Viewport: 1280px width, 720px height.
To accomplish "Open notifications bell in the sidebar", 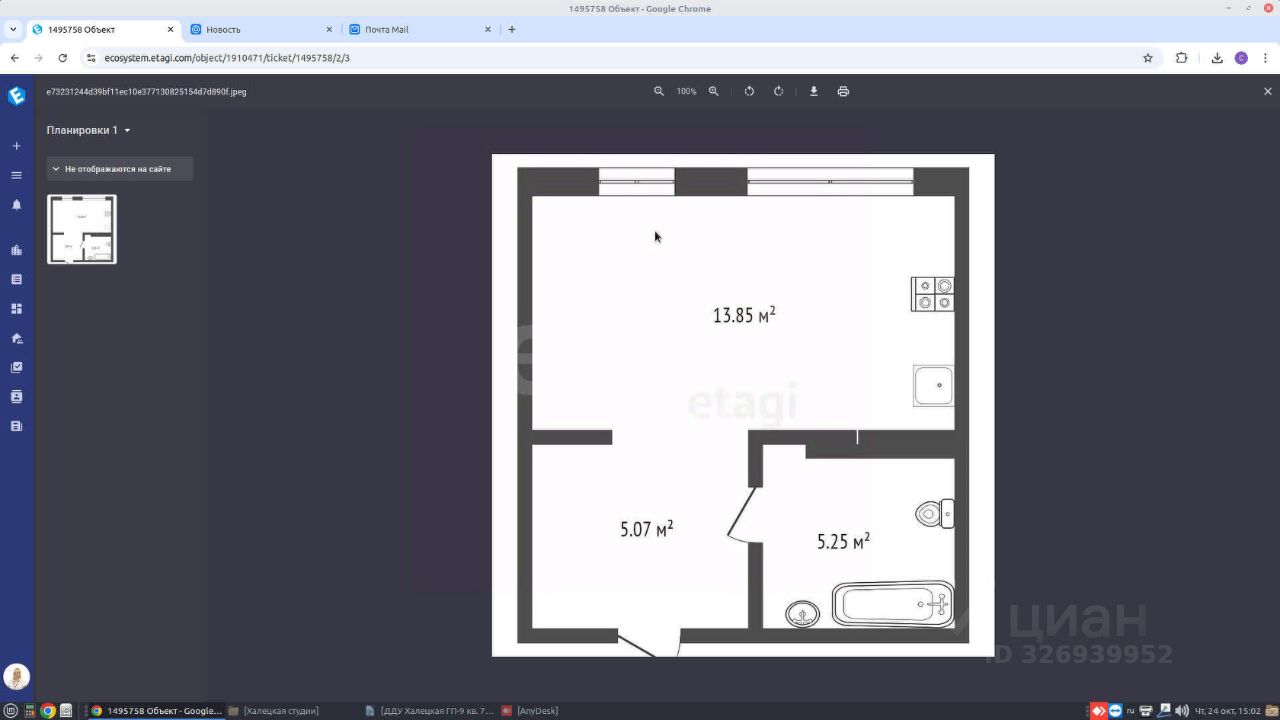I will point(16,205).
